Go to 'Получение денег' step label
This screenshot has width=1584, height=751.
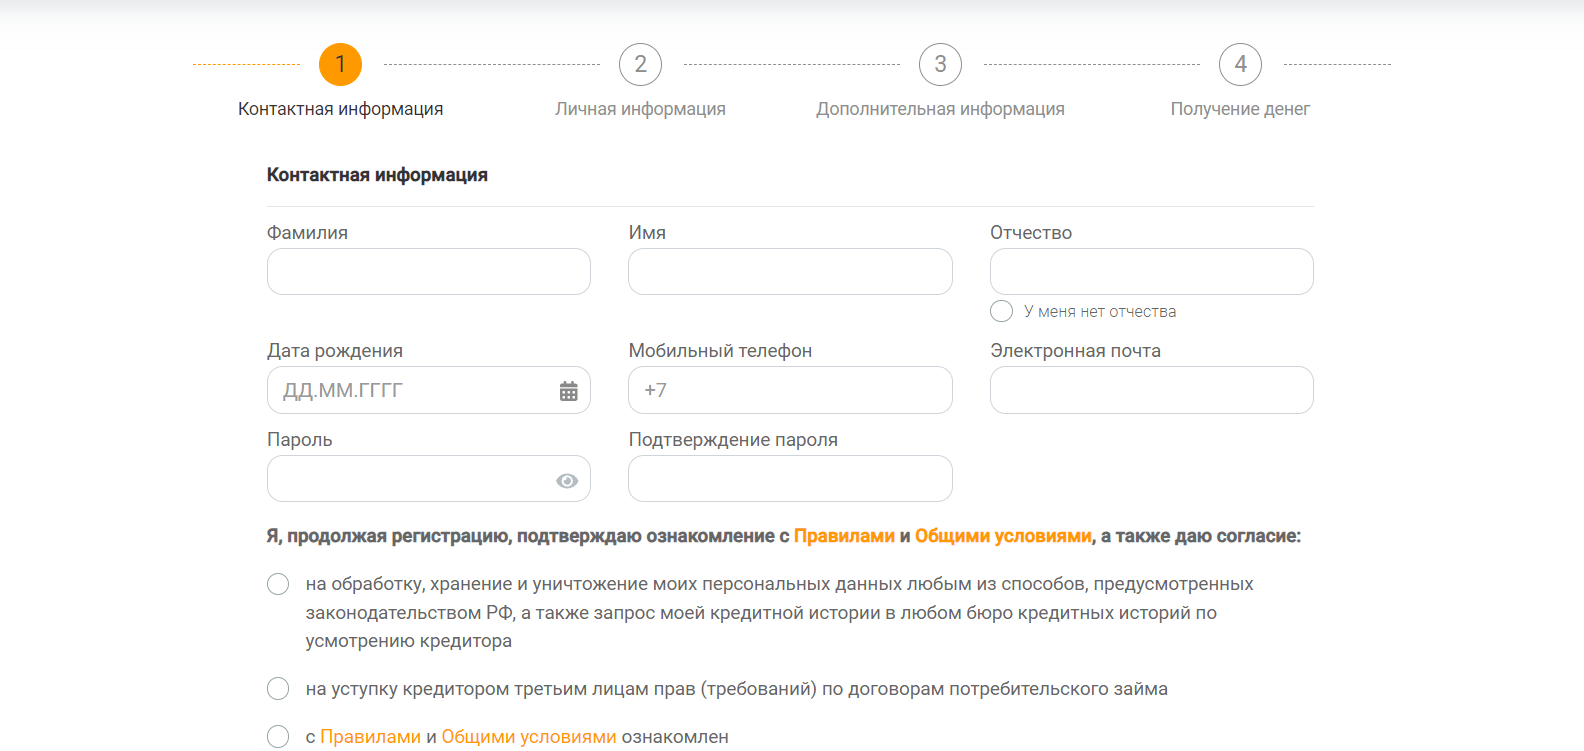tap(1240, 109)
